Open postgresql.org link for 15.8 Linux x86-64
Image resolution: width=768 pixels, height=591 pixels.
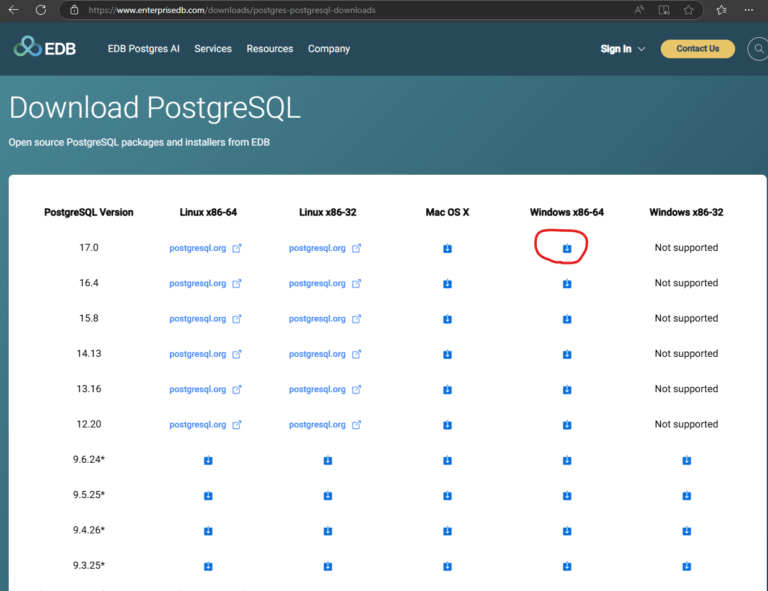[205, 319]
